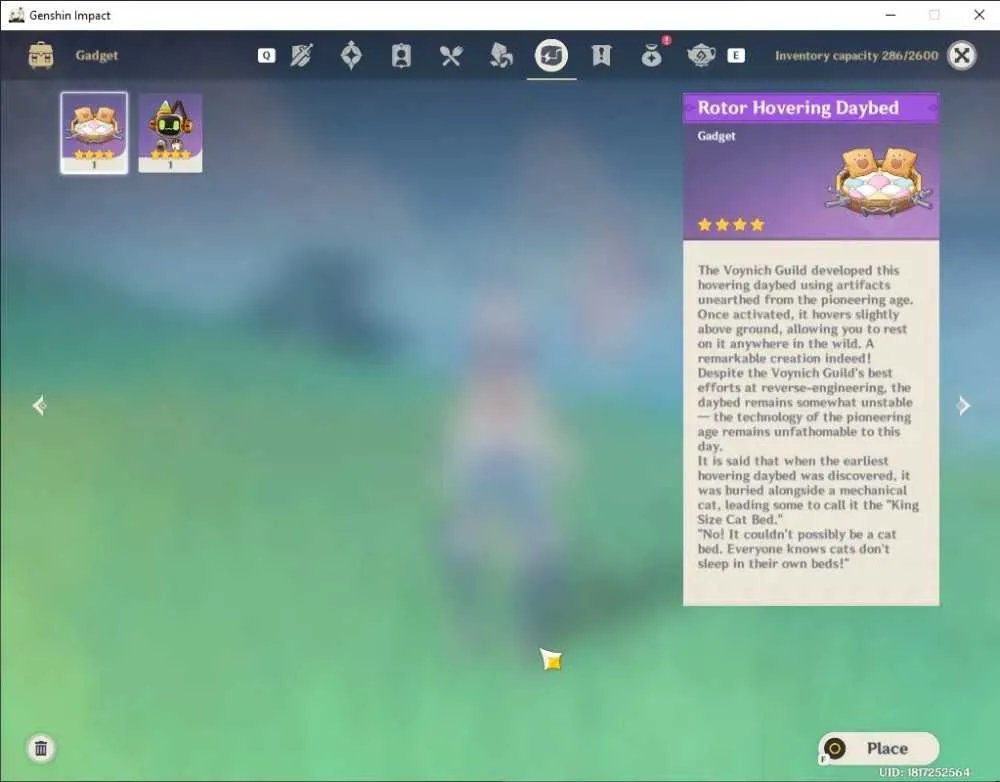The height and width of the screenshot is (782, 1000).
Task: Select the Rotor Hovering Daybed item
Action: (x=94, y=133)
